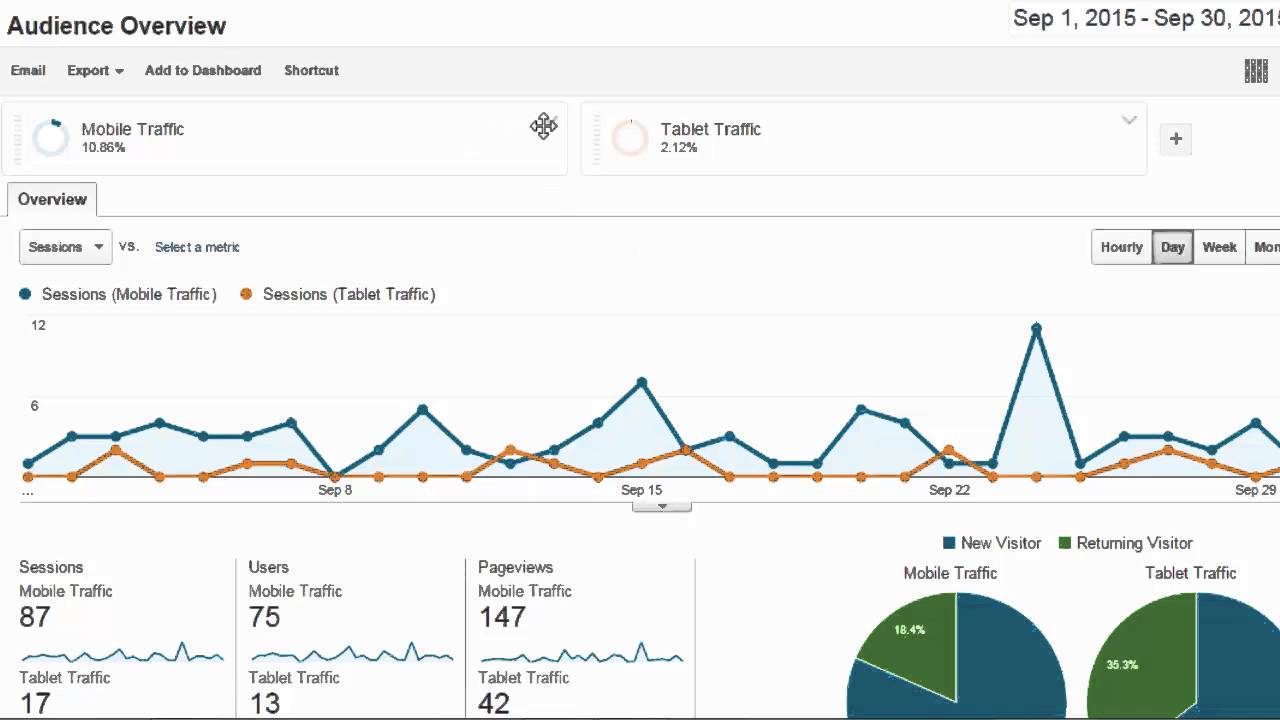Create a Shortcut for this report
Viewport: 1280px width, 720px height.
click(x=311, y=70)
